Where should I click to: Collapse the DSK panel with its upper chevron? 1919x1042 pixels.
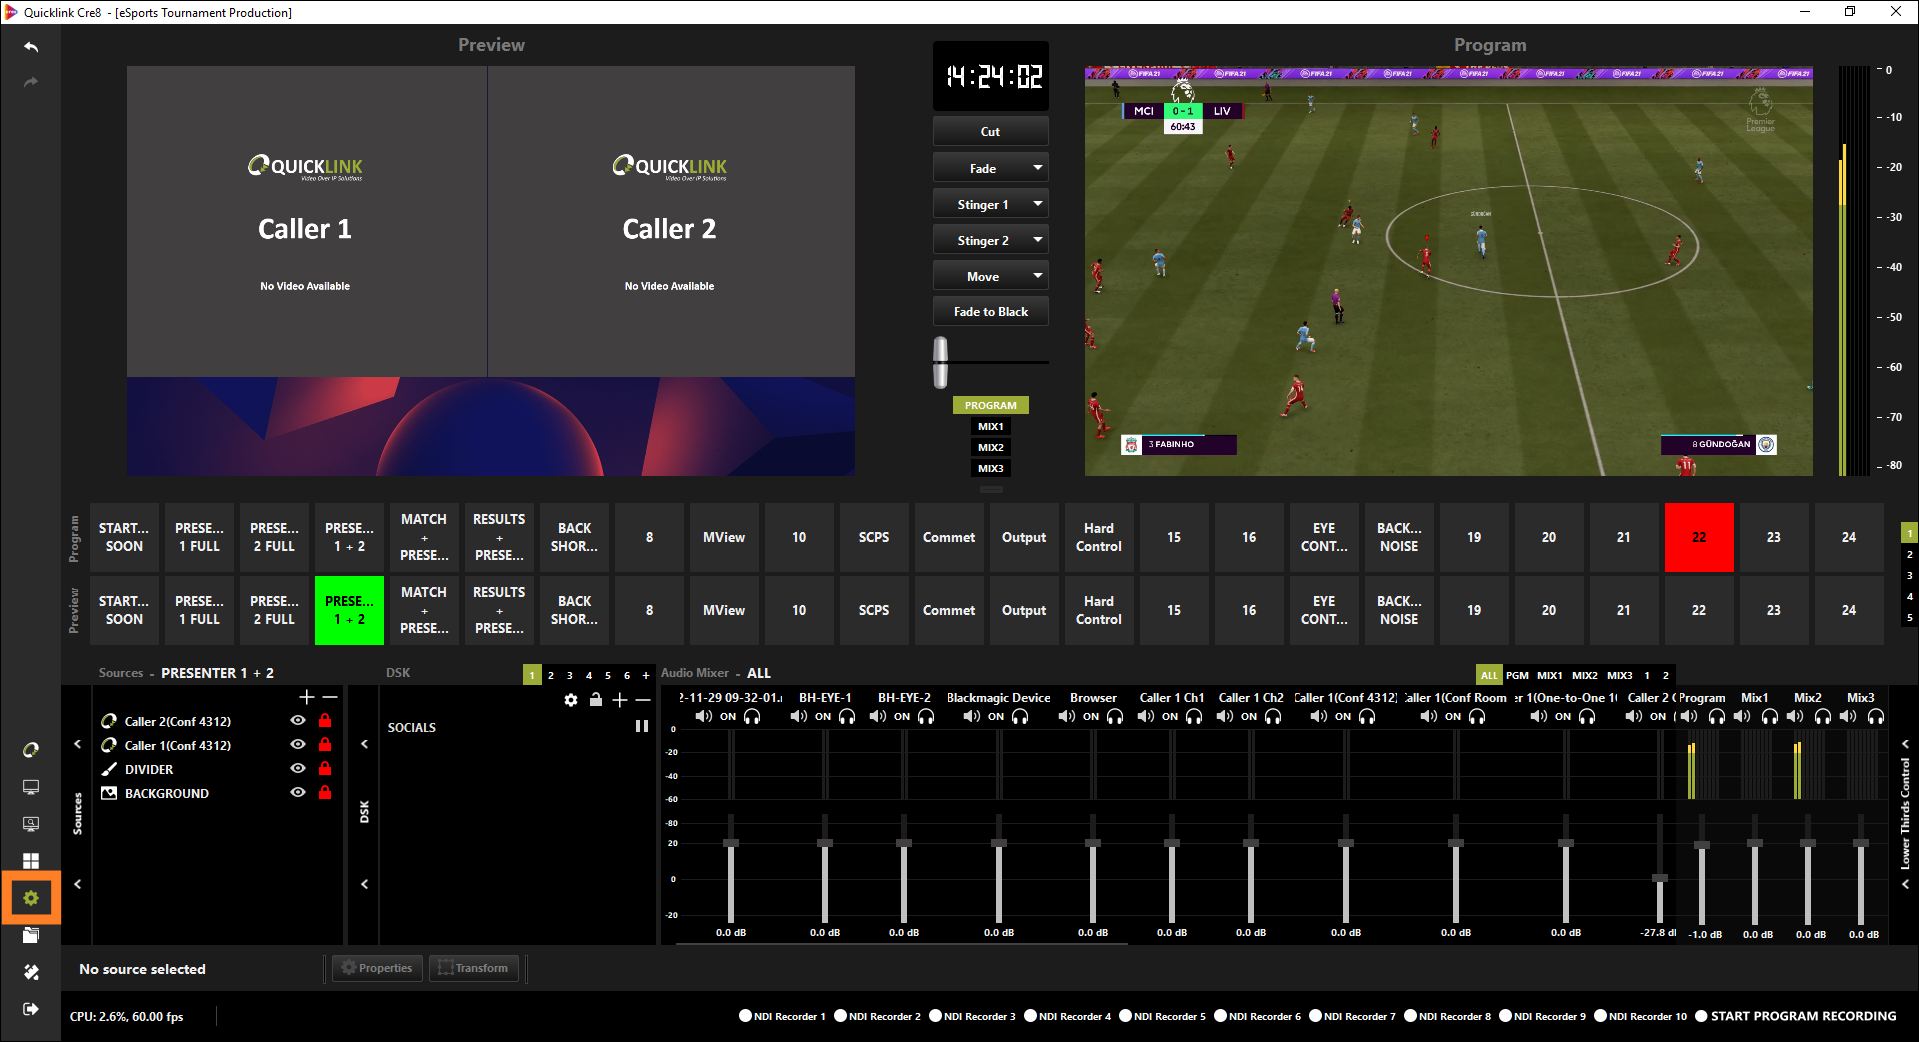[365, 744]
